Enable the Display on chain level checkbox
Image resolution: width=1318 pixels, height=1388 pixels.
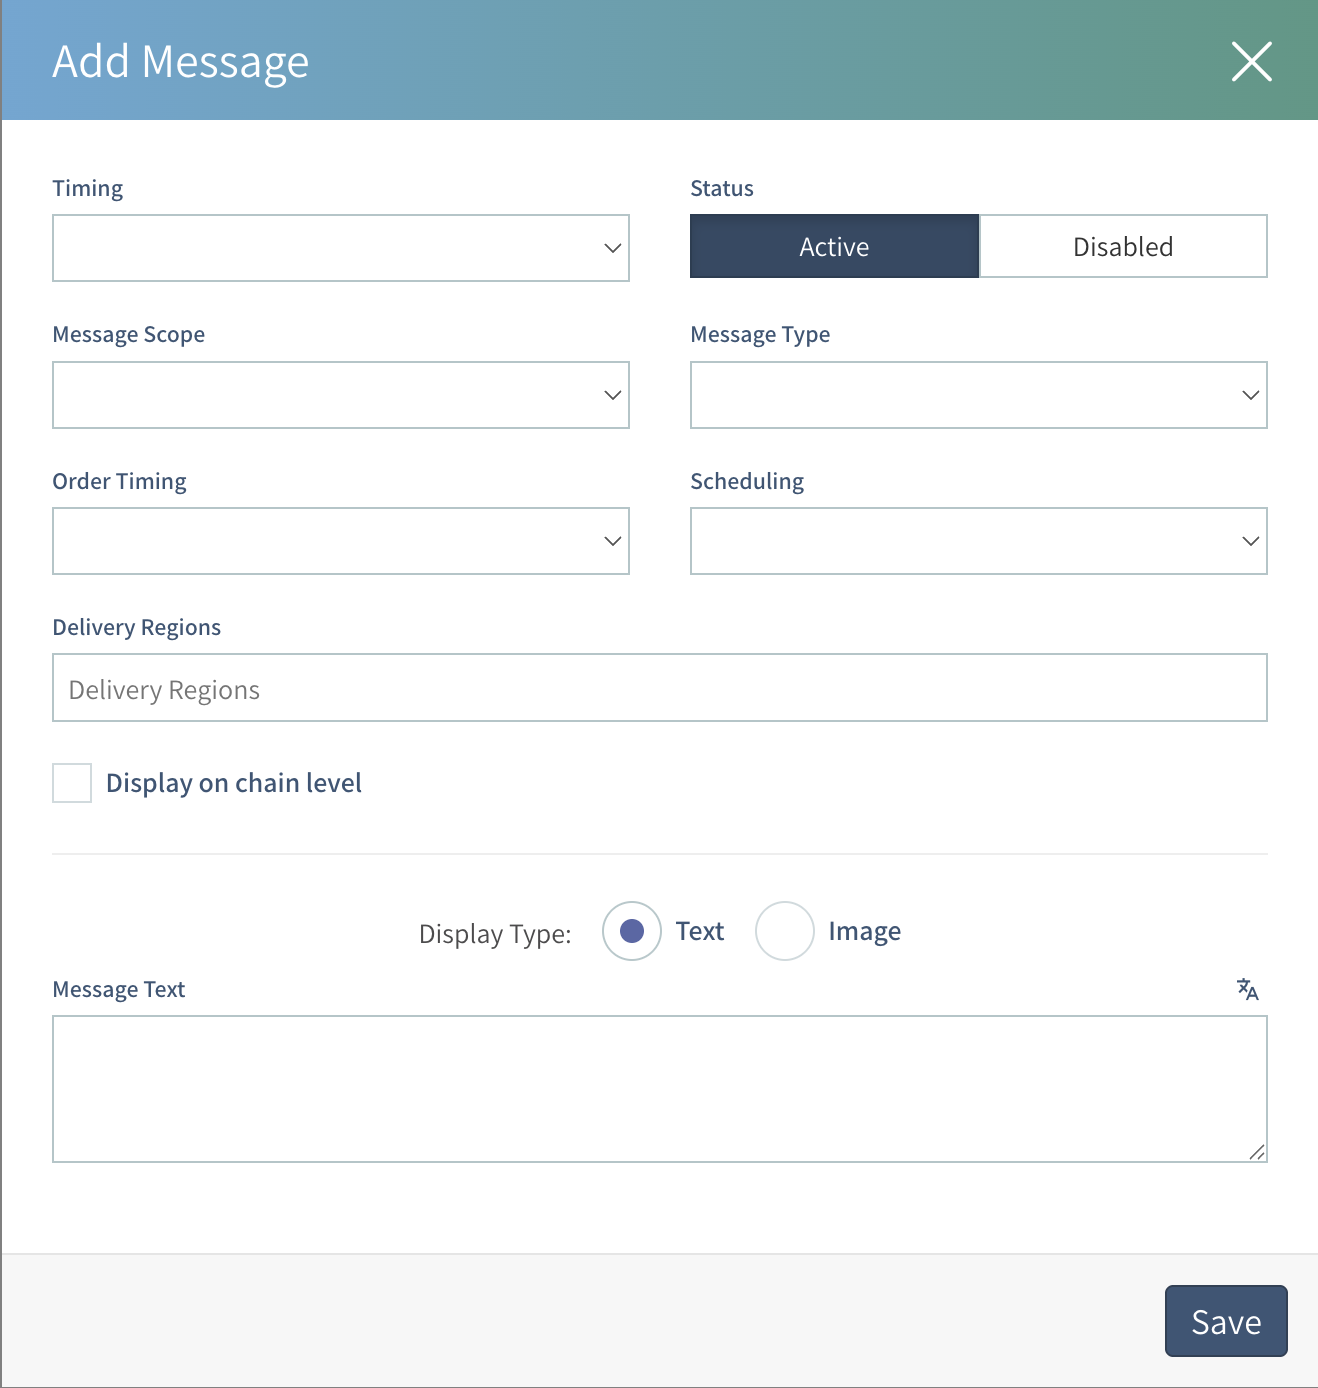72,783
